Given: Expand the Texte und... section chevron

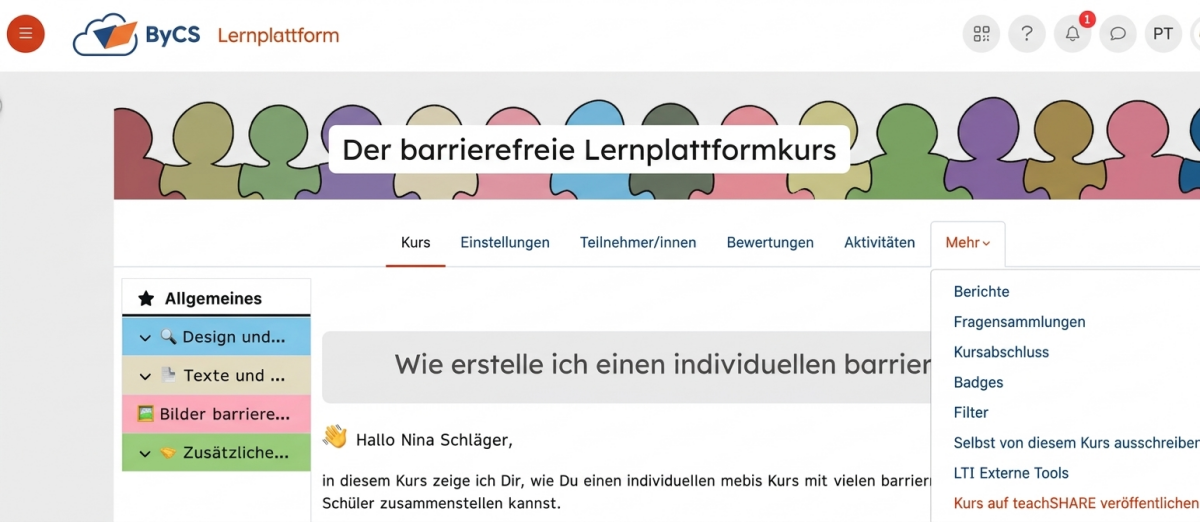Looking at the screenshot, I should (x=145, y=376).
